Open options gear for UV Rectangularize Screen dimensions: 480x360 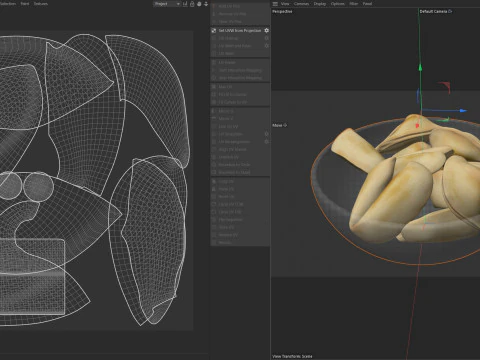[266, 141]
